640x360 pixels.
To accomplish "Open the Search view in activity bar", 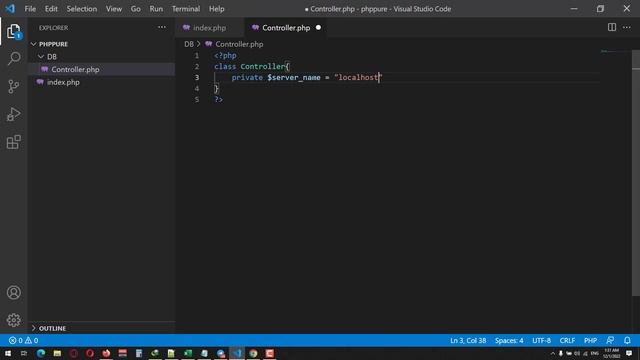I will [14, 58].
